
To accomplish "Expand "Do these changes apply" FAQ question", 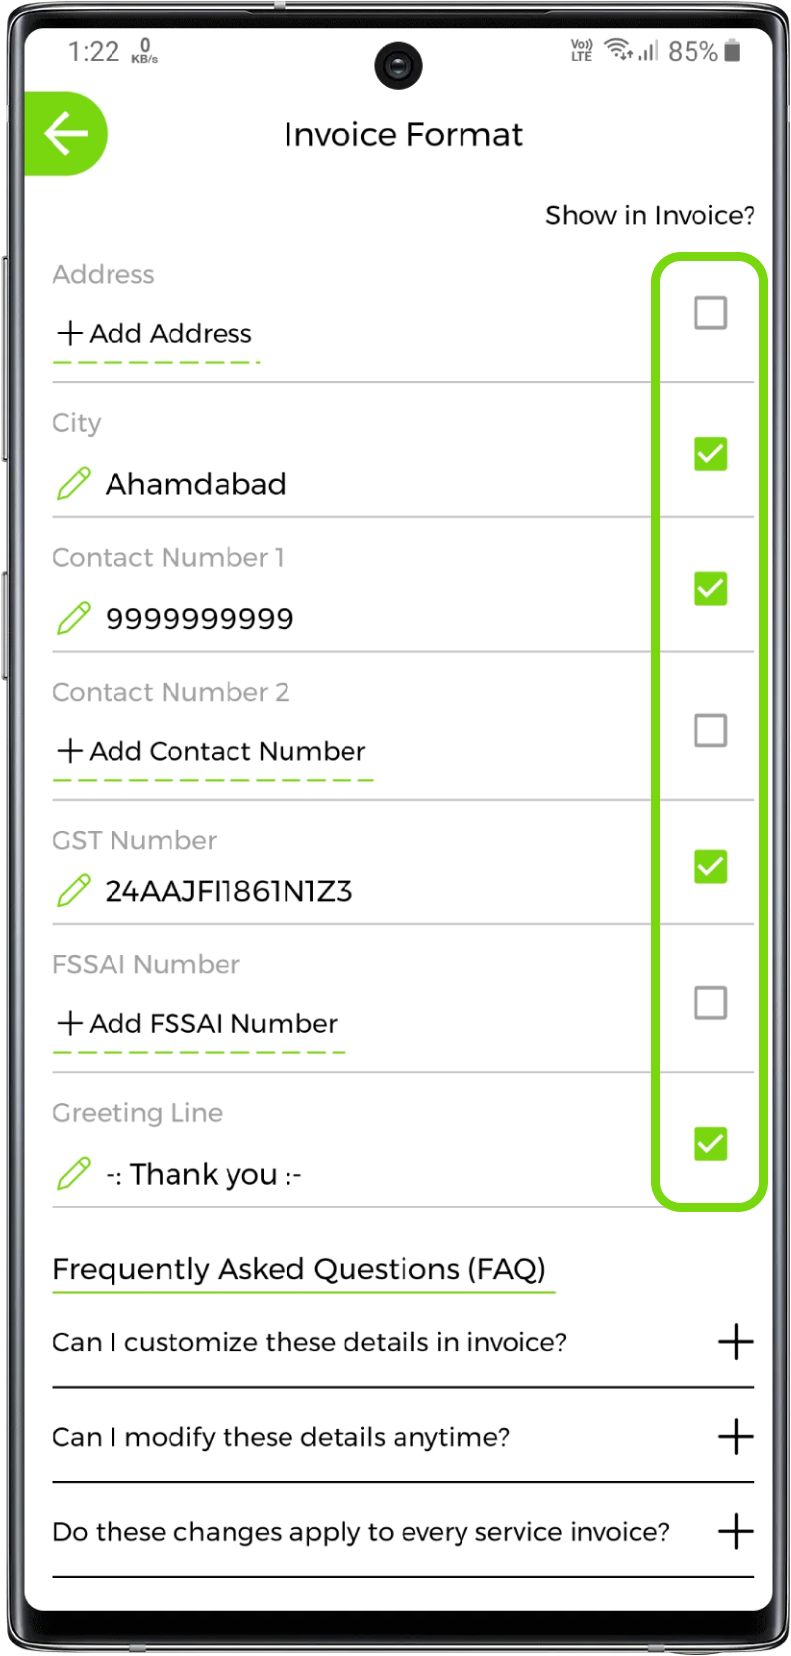I will tap(735, 1531).
